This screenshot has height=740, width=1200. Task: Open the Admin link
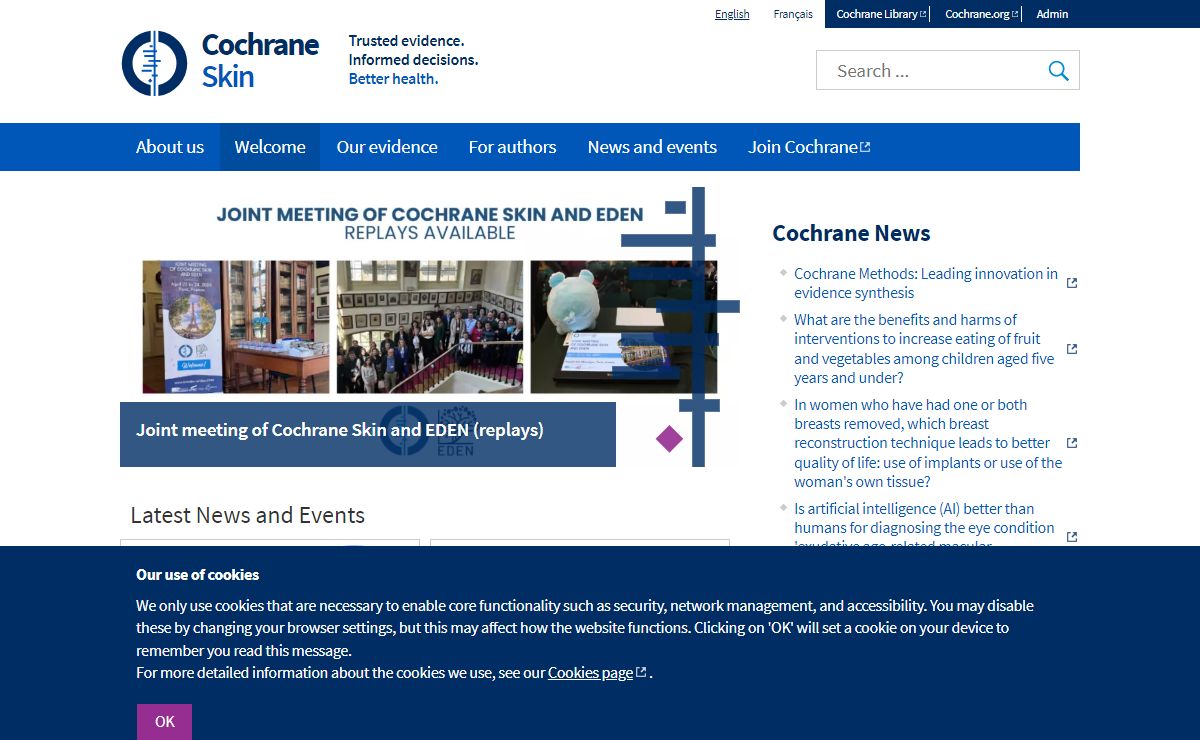tap(1052, 14)
